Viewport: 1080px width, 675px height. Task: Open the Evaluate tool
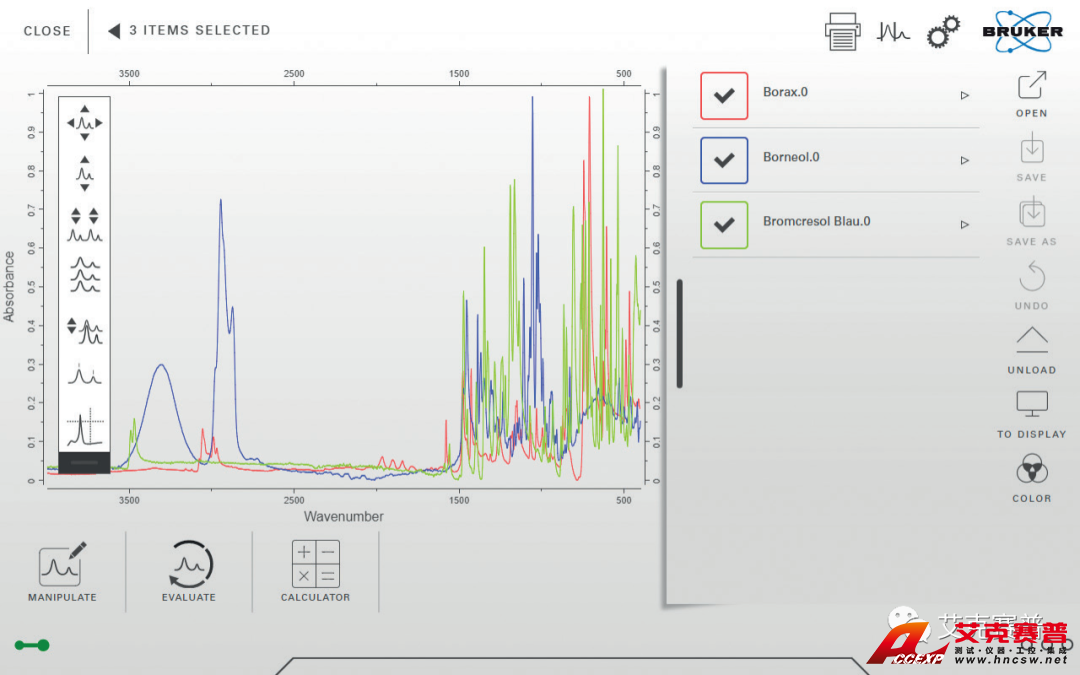click(189, 565)
